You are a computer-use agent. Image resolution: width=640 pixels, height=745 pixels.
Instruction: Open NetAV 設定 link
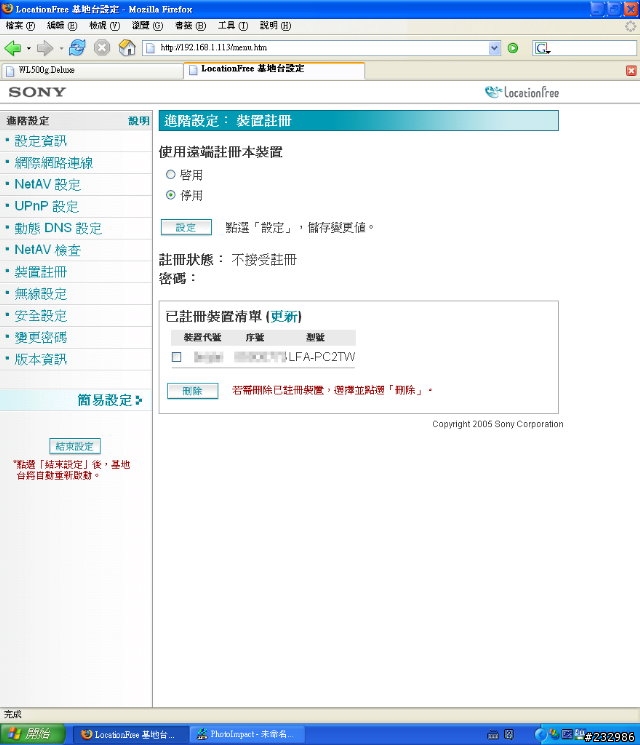point(48,184)
